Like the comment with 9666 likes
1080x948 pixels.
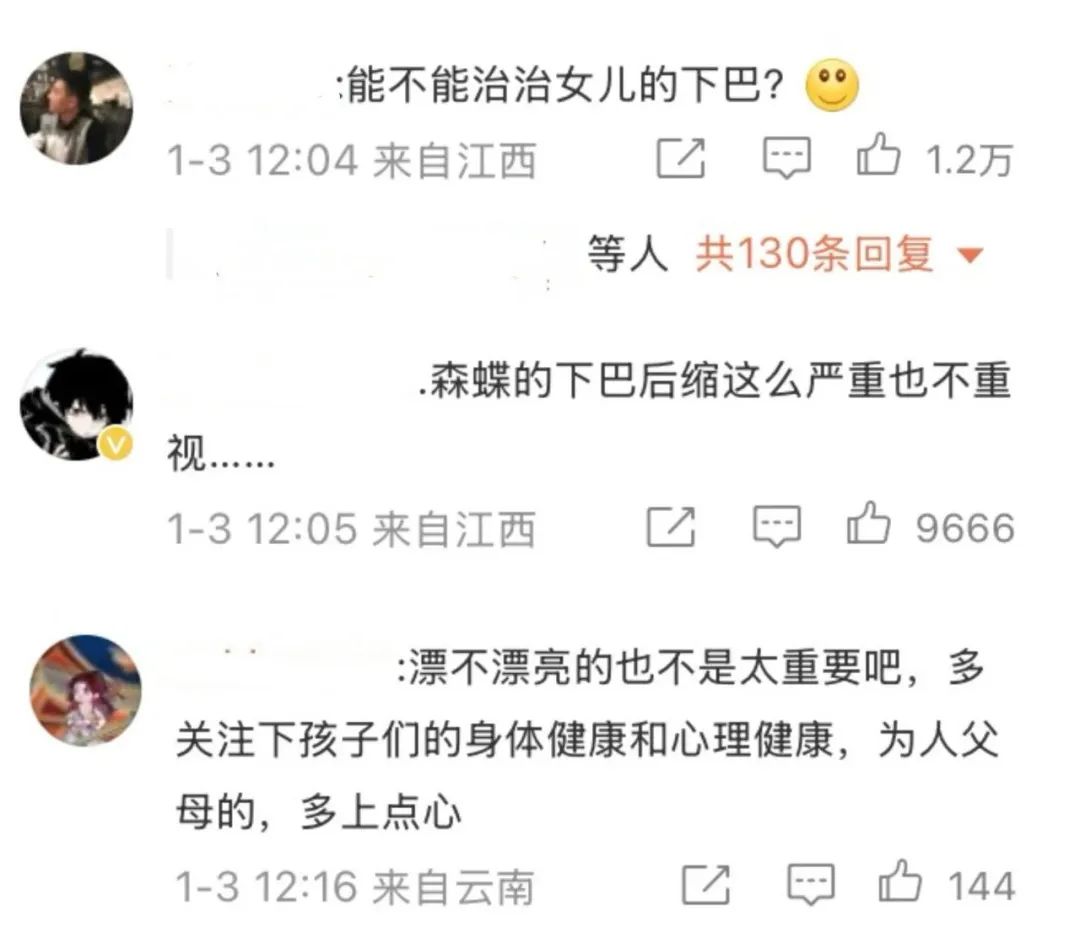(869, 524)
